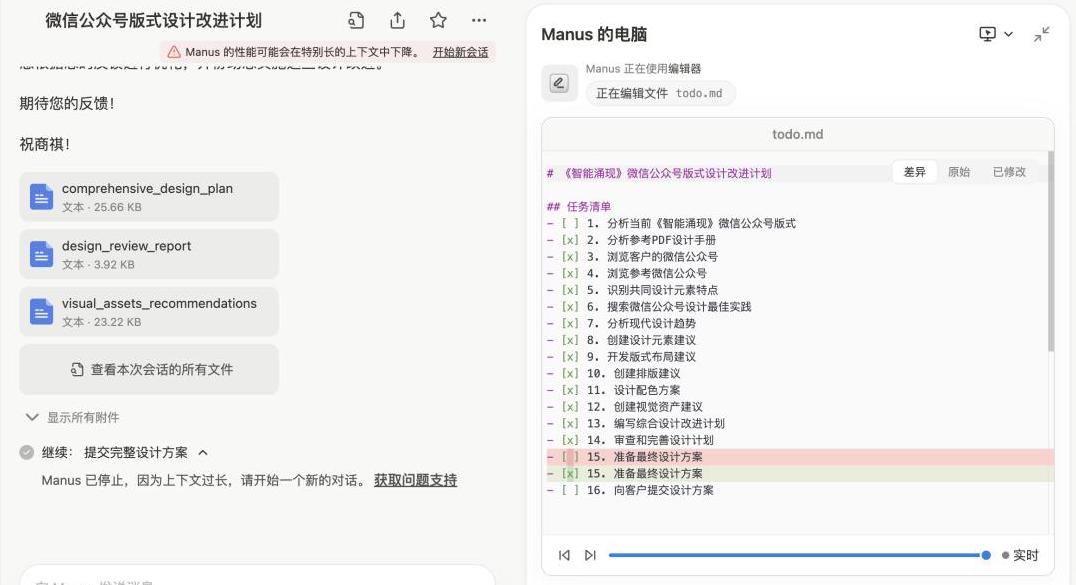The image size is (1076, 585).
Task: Click the comprehensive_design_plan file icon
Action: coord(41,197)
